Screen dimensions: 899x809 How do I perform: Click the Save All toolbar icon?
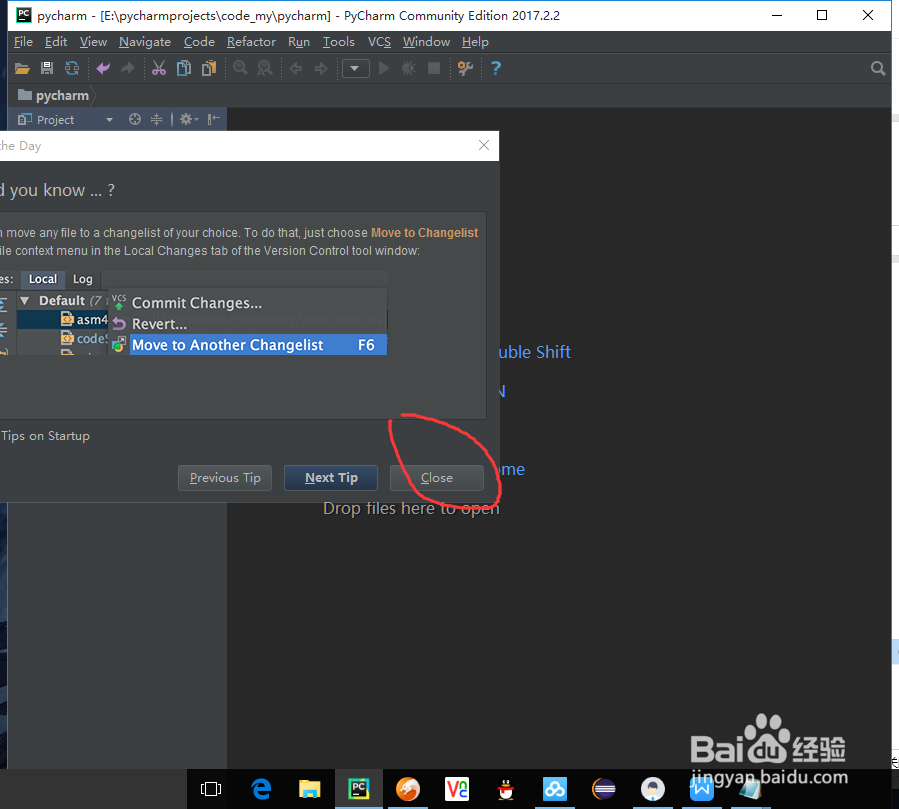(x=47, y=69)
